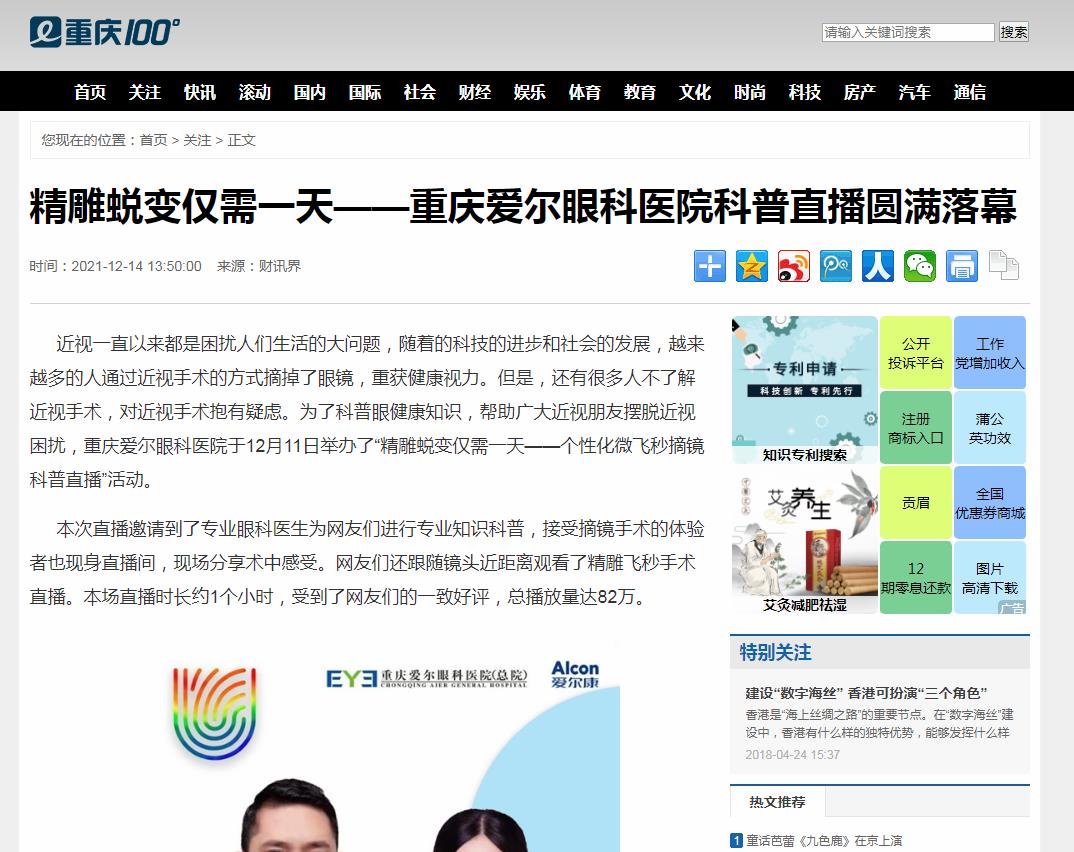Select 国内 in the nav bar
The image size is (1074, 852).
(x=310, y=92)
